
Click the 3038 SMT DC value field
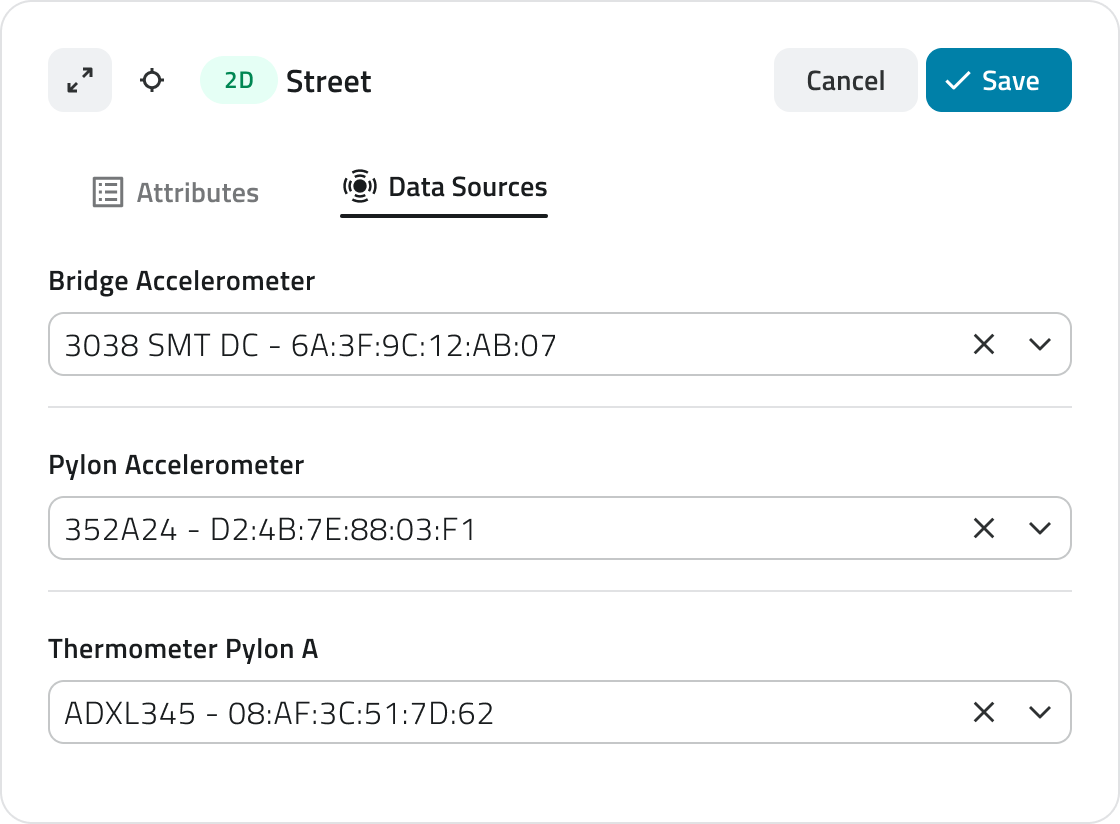[310, 345]
